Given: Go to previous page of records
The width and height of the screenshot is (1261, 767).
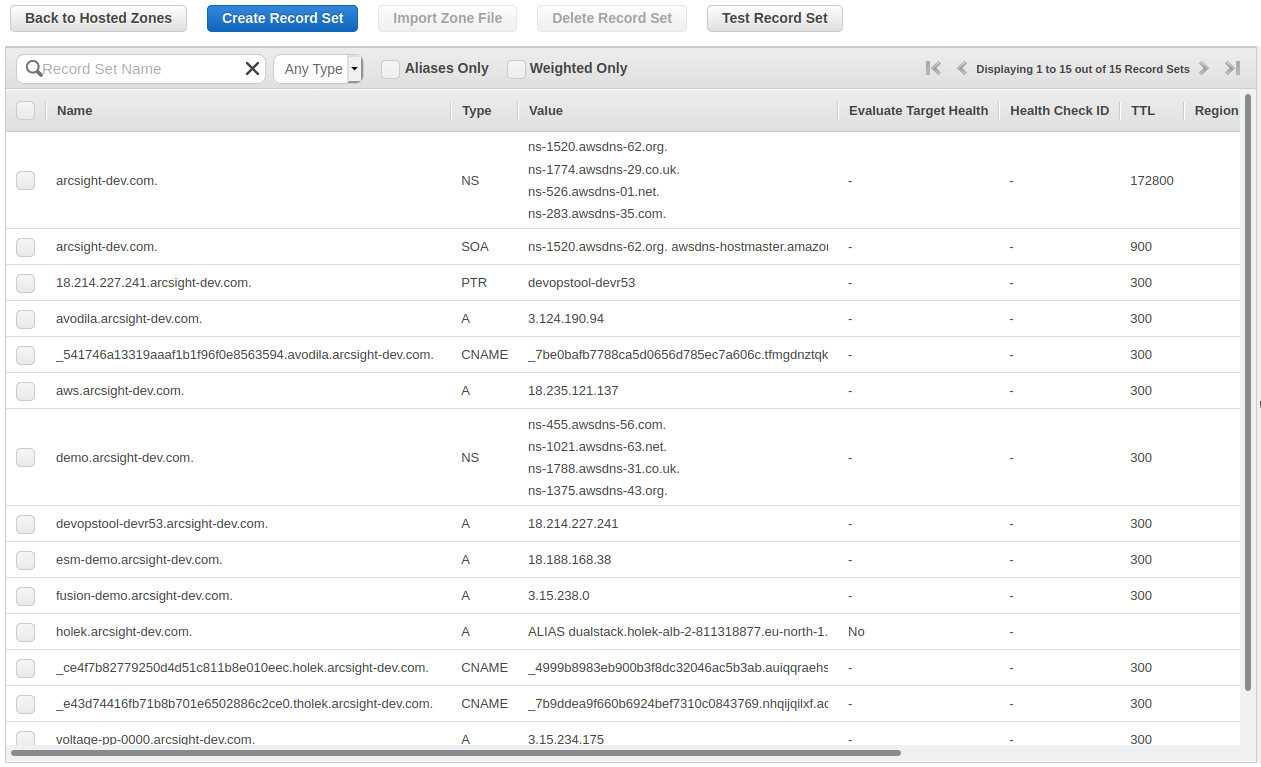Looking at the screenshot, I should (x=962, y=69).
